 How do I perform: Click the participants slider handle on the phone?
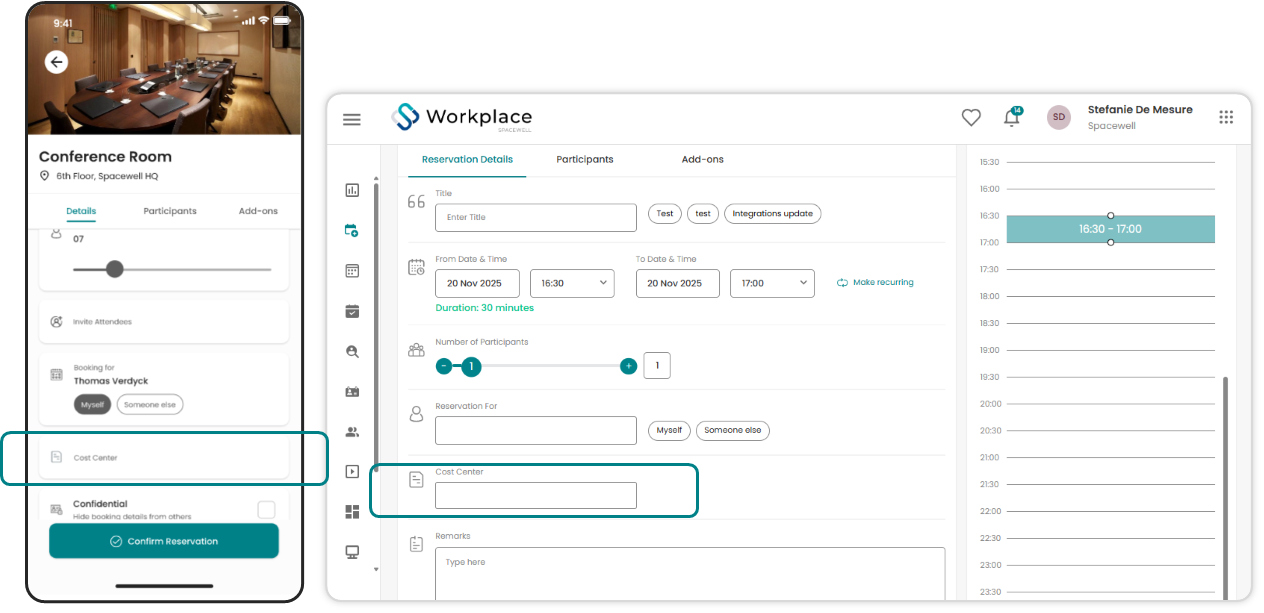click(115, 269)
